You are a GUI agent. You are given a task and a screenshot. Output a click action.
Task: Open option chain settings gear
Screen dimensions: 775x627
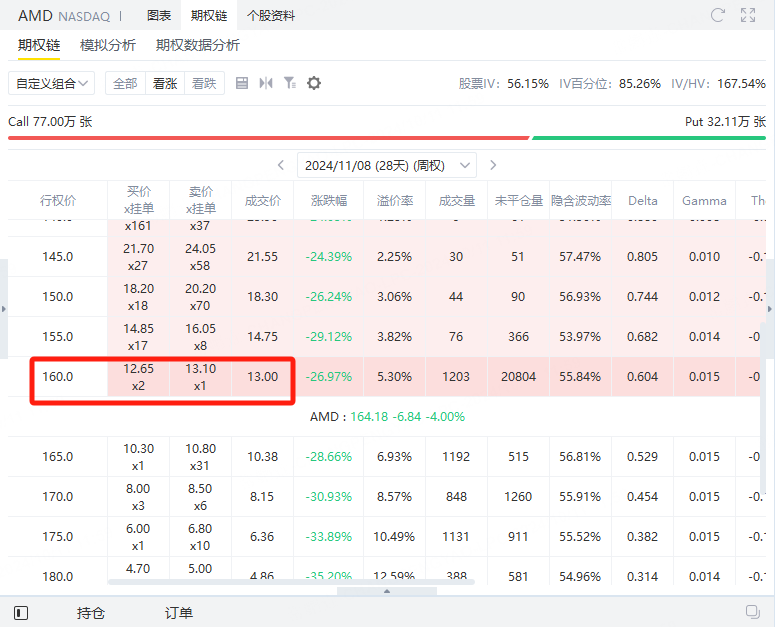[x=314, y=83]
